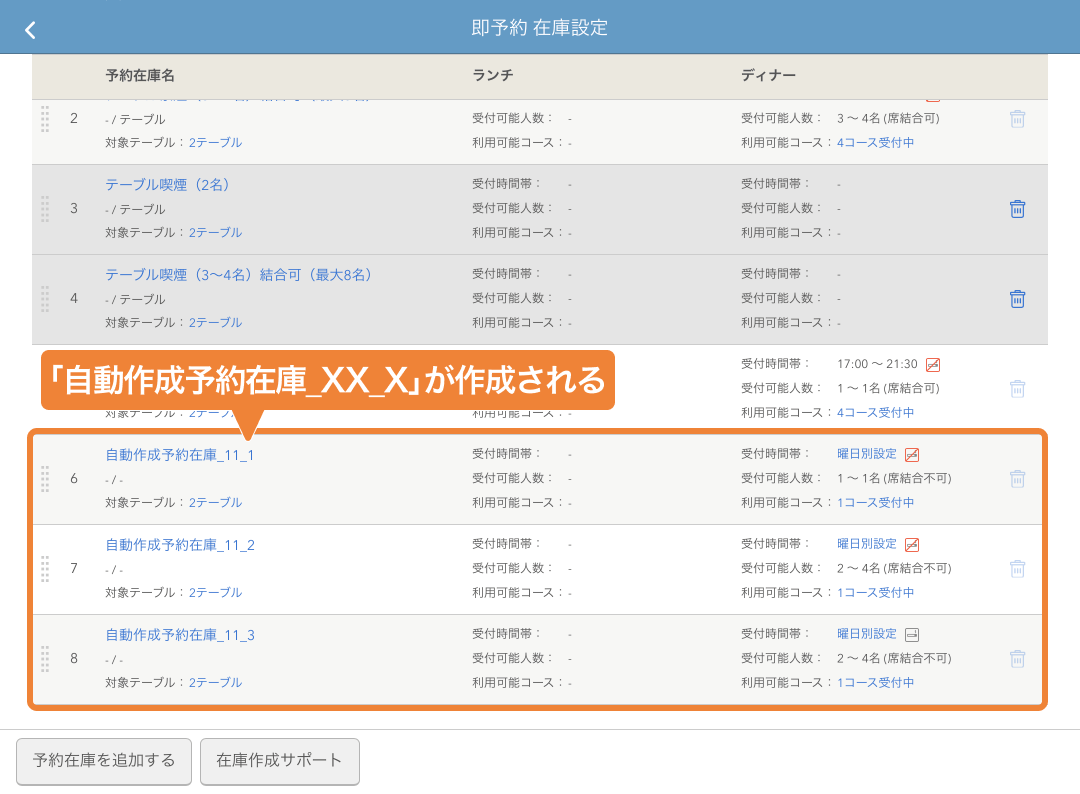
Task: Click the drag handle on row 7
Action: coord(45,568)
